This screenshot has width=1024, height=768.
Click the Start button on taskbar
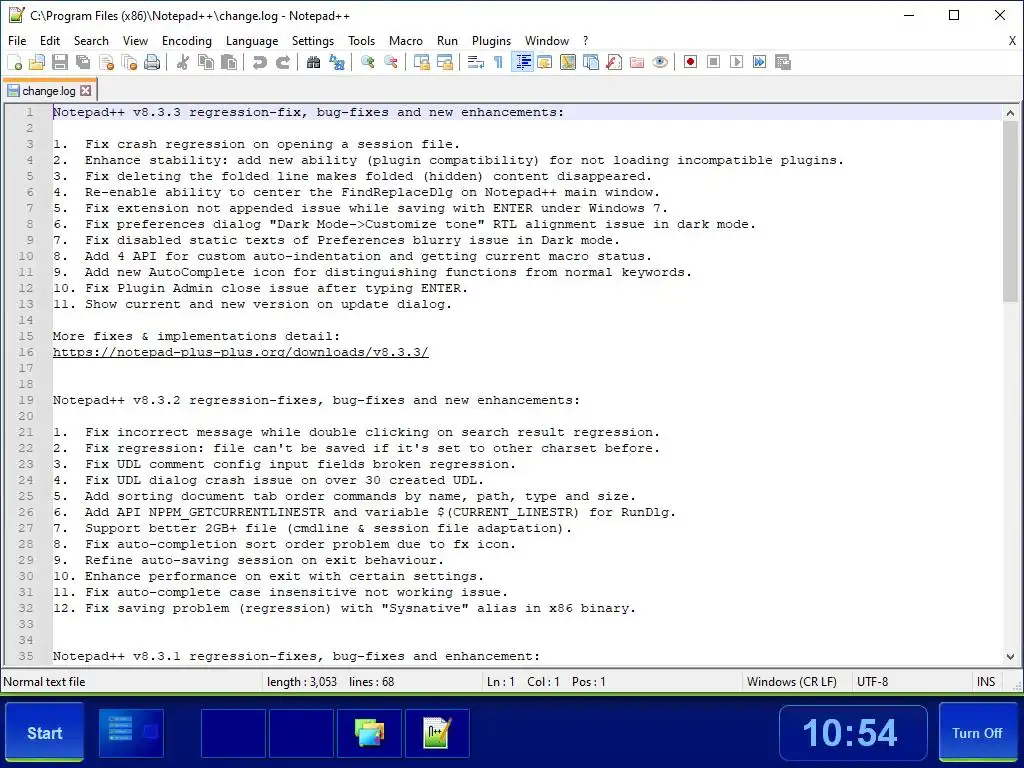pyautogui.click(x=44, y=733)
